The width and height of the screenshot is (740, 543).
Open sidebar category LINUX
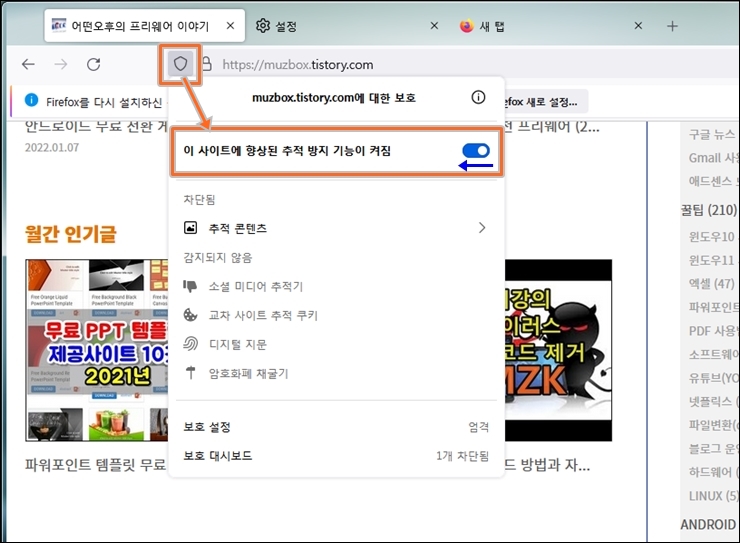[713, 496]
